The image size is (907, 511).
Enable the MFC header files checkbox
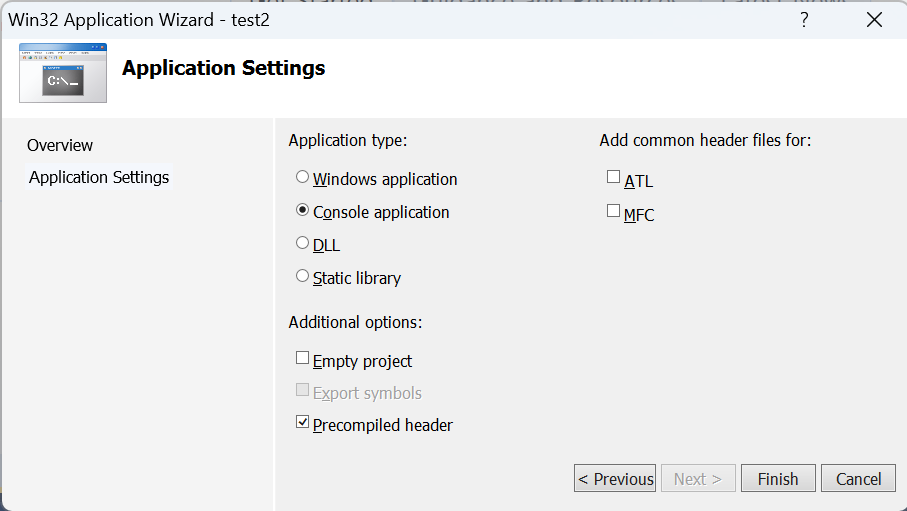click(x=613, y=211)
